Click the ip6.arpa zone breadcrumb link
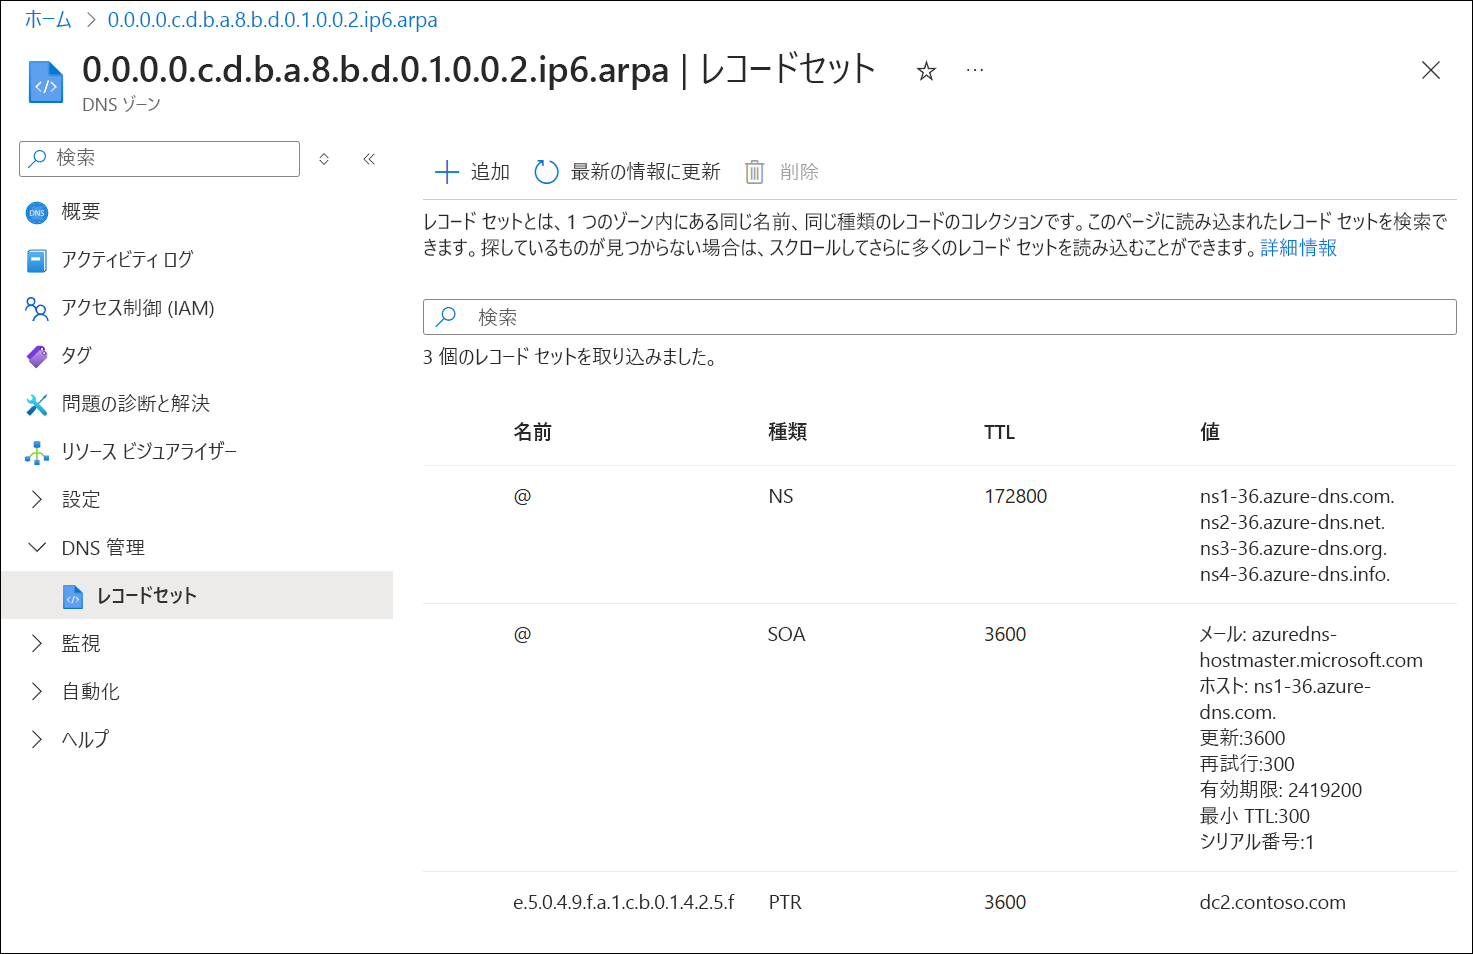Viewport: 1473px width, 954px height. coord(272,20)
